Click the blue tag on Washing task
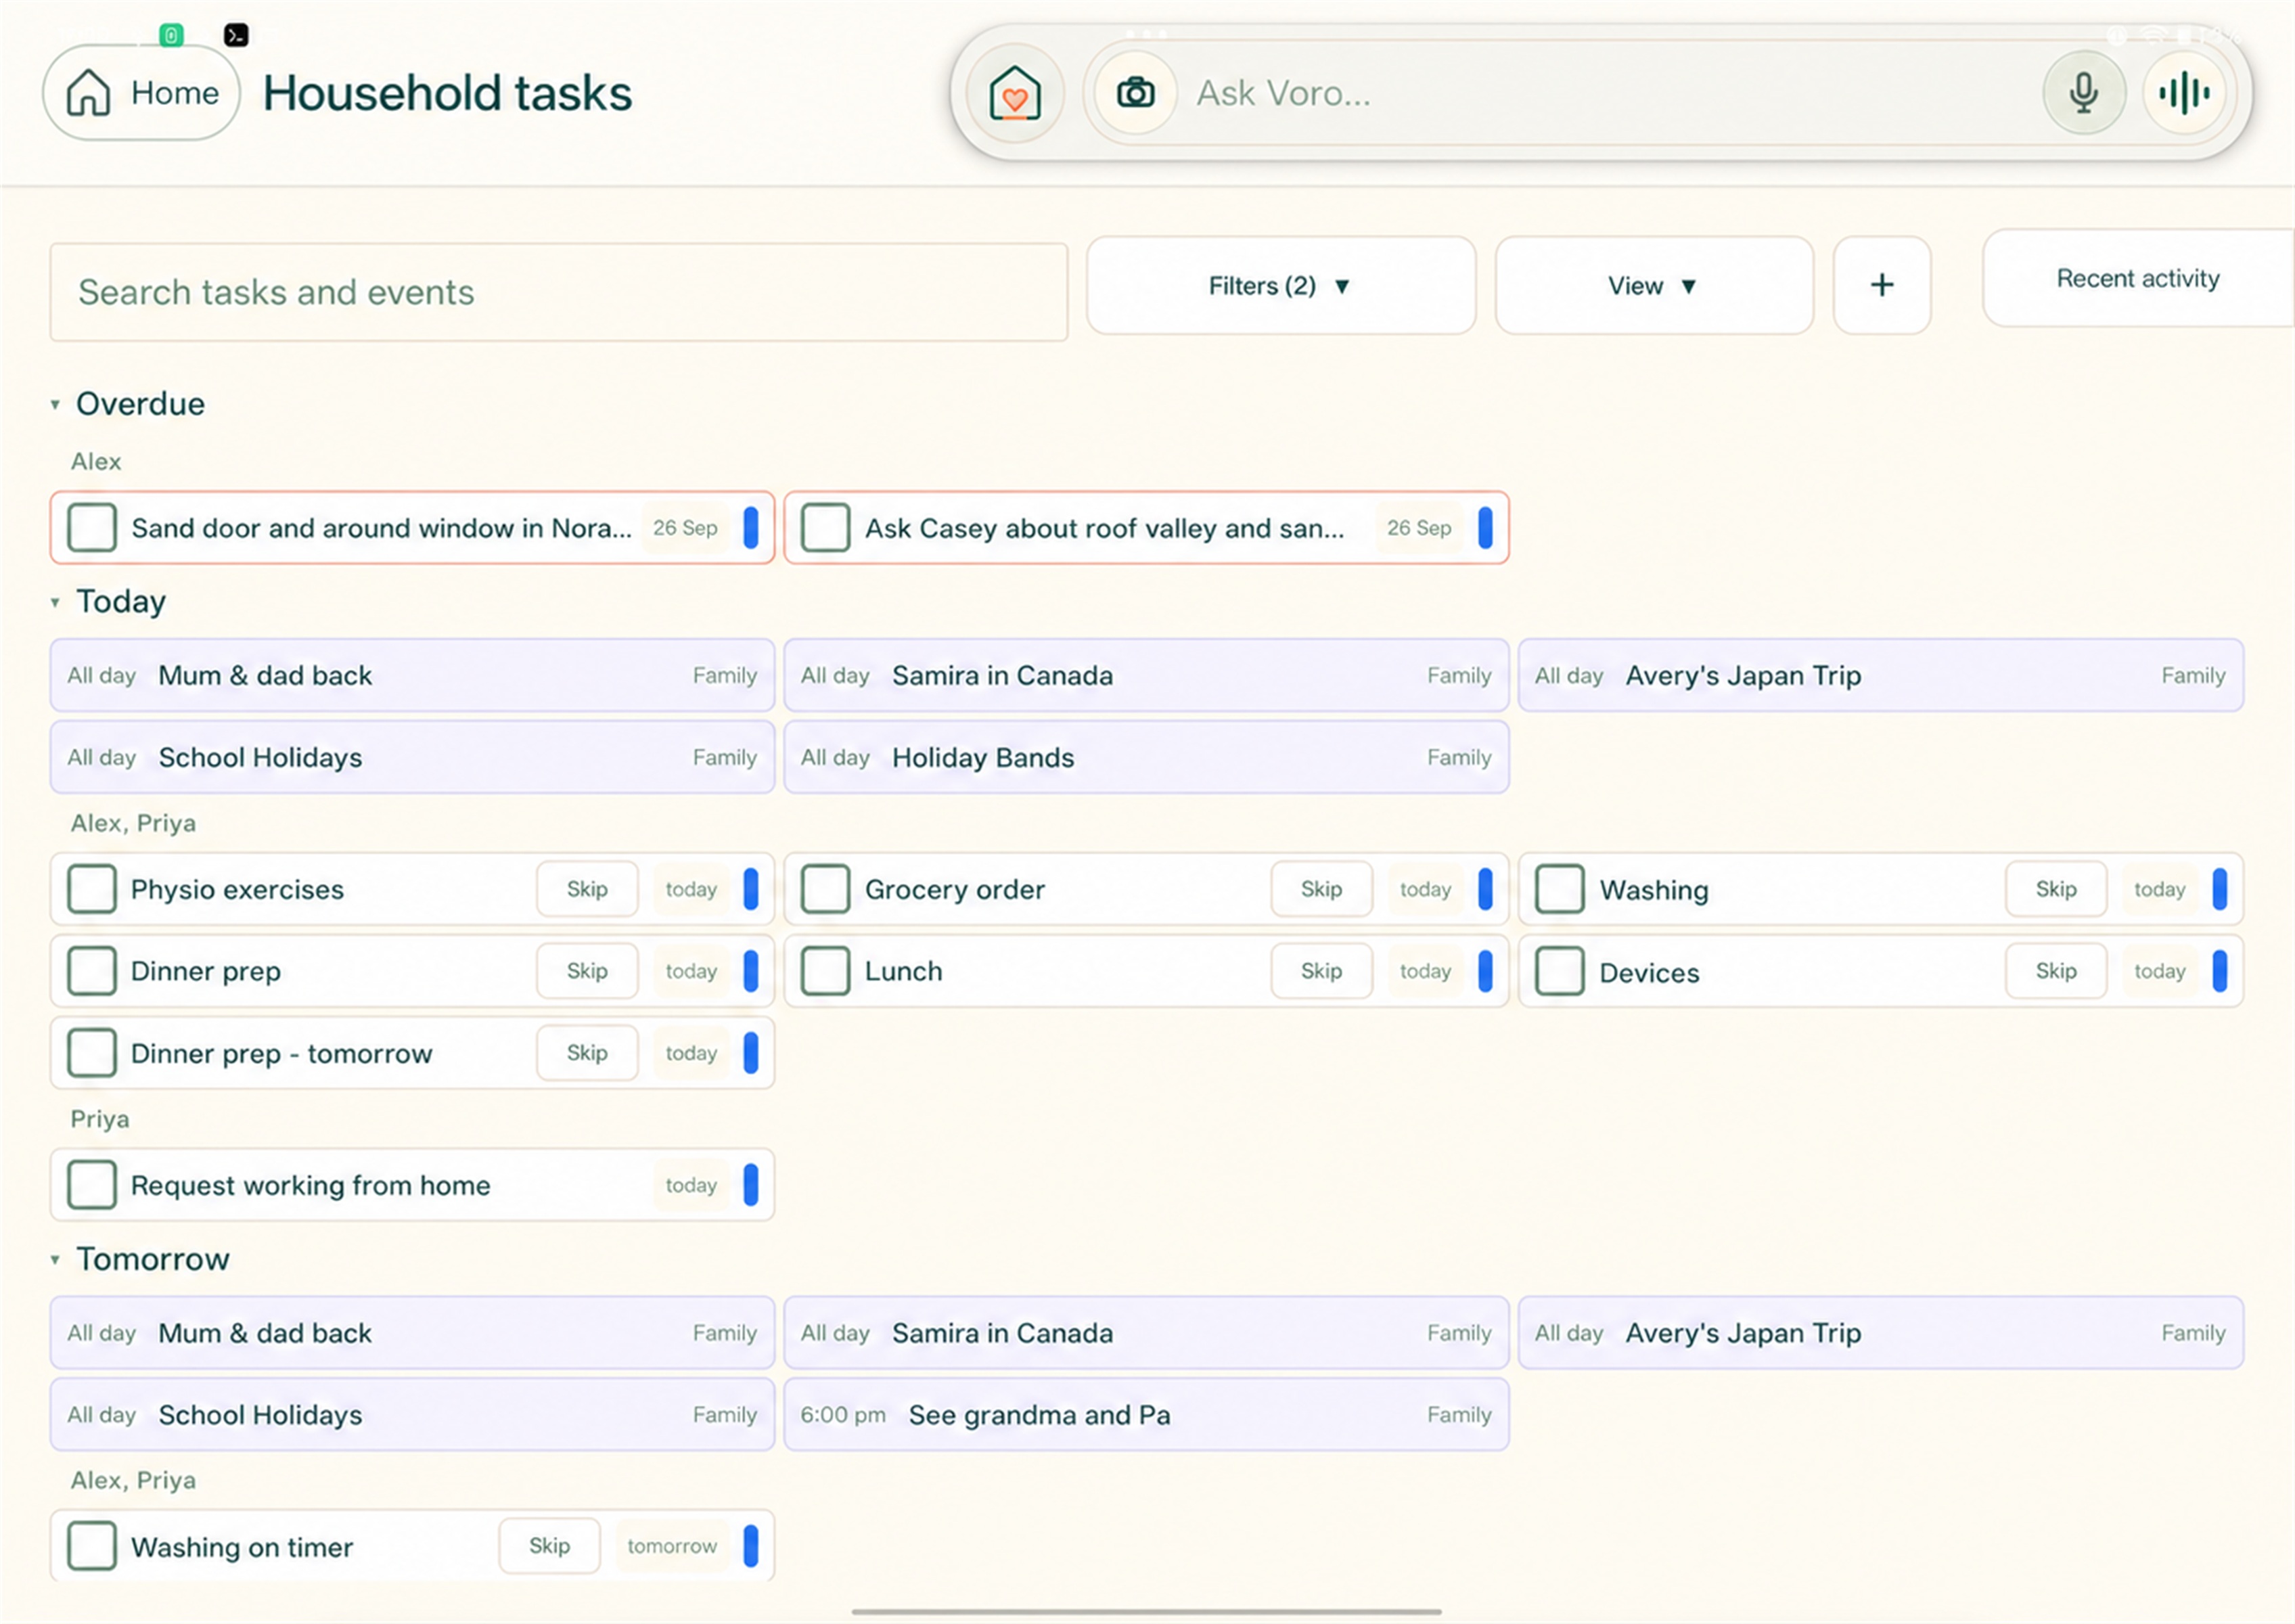Viewport: 2295px width, 1624px height. 2219,889
